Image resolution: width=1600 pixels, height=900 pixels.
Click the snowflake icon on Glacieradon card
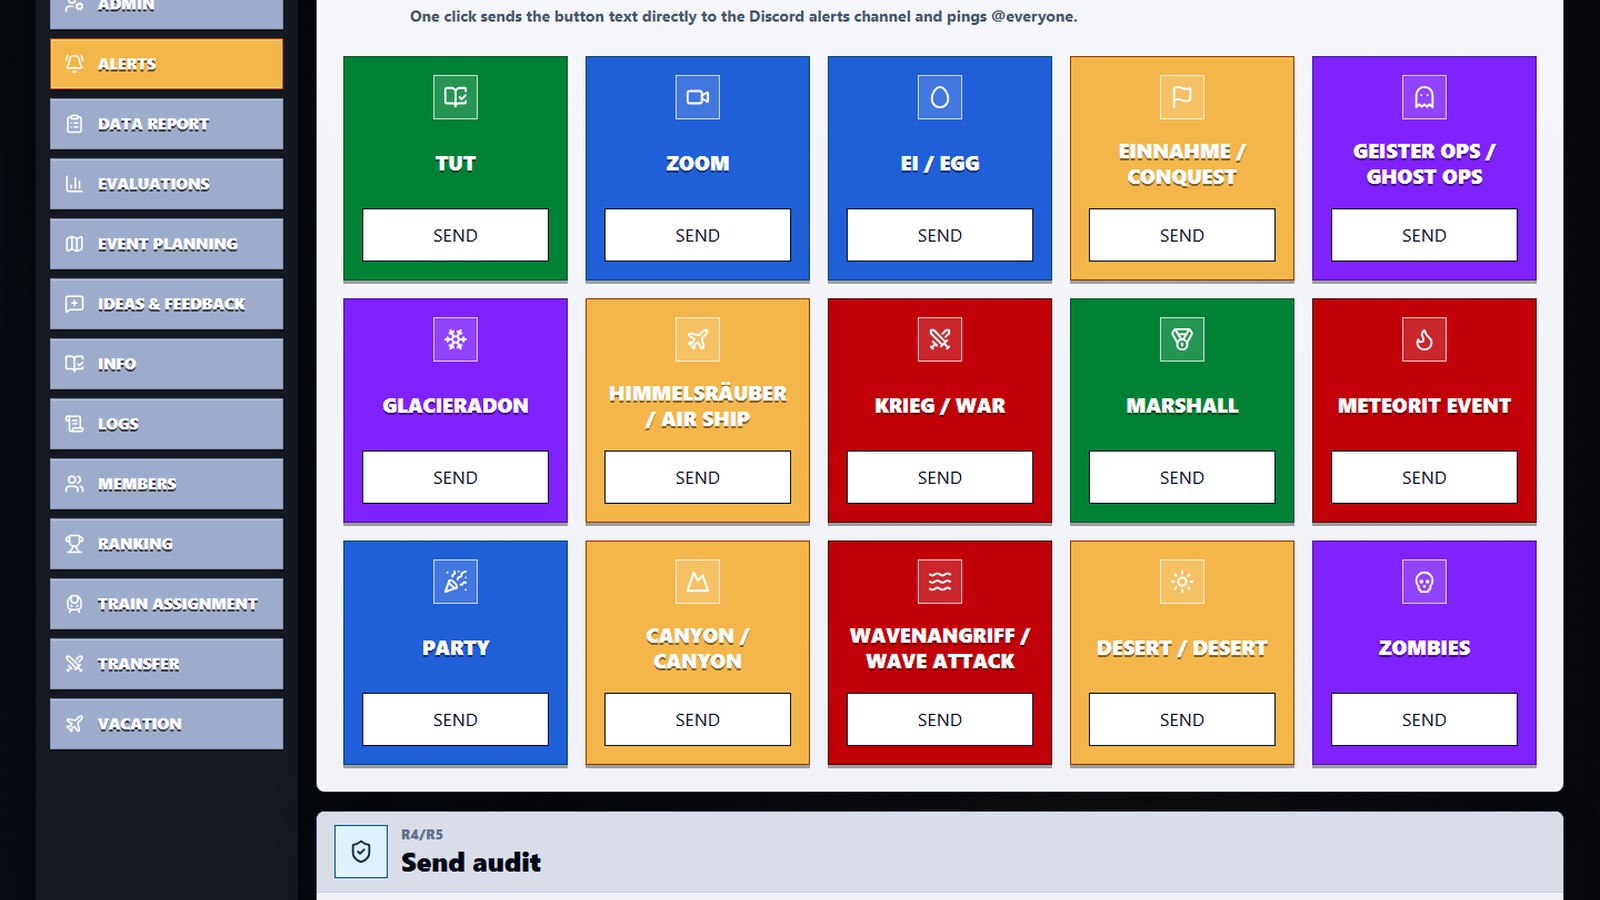(455, 339)
